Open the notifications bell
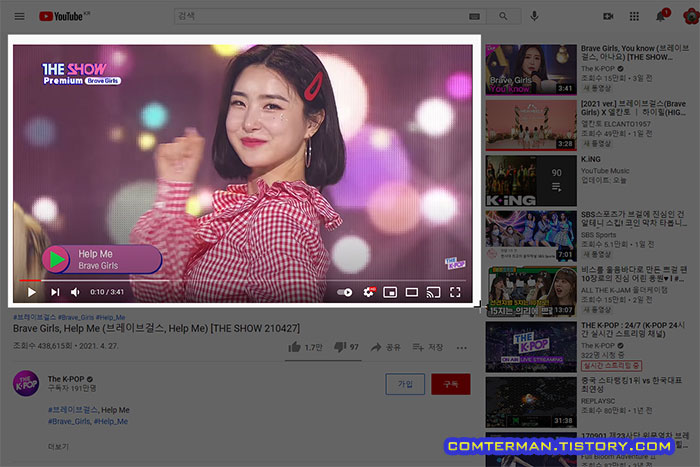 point(661,17)
